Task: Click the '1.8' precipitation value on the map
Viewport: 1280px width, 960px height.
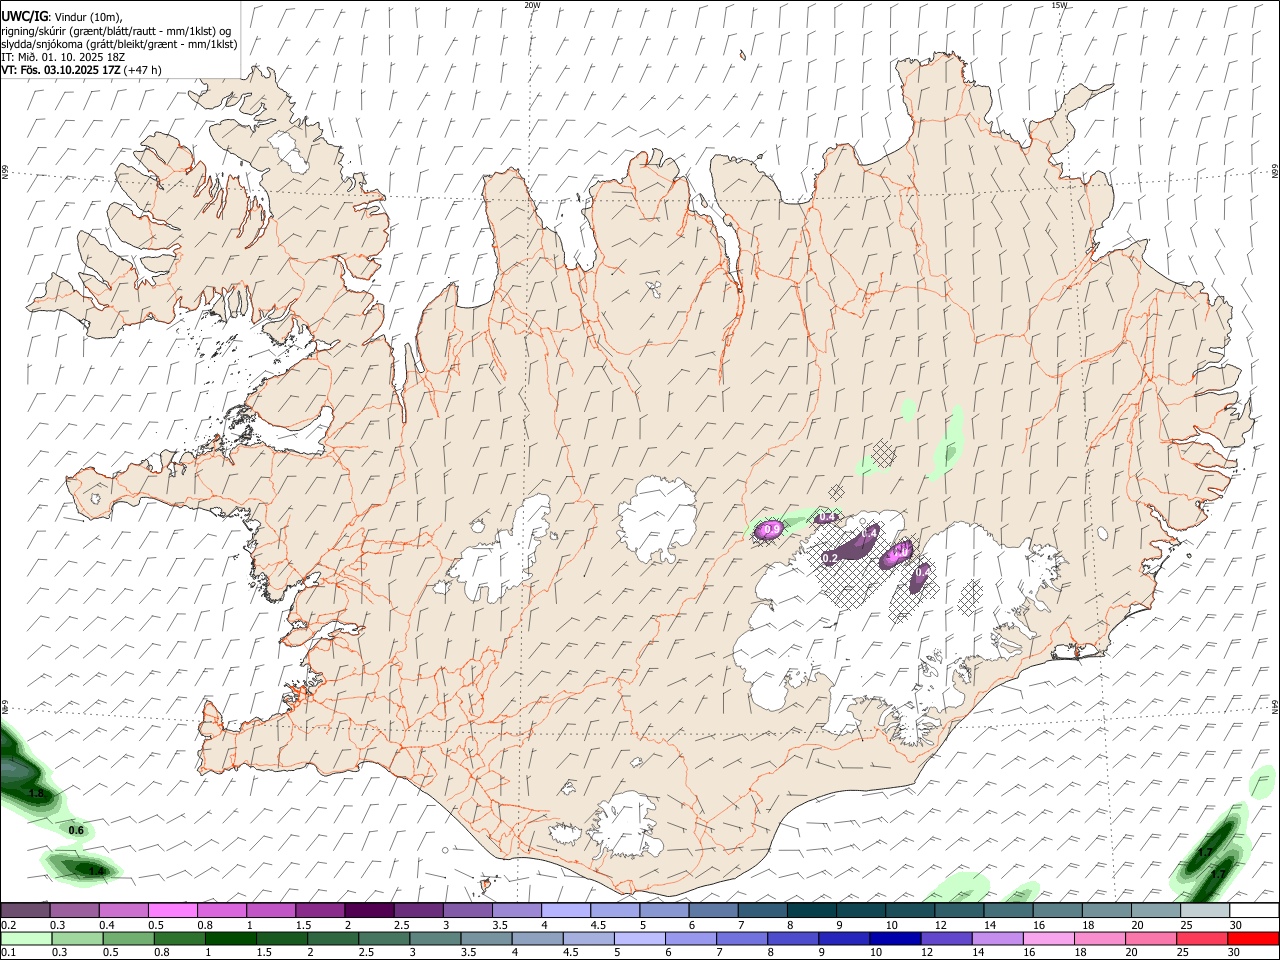Action: 37,793
